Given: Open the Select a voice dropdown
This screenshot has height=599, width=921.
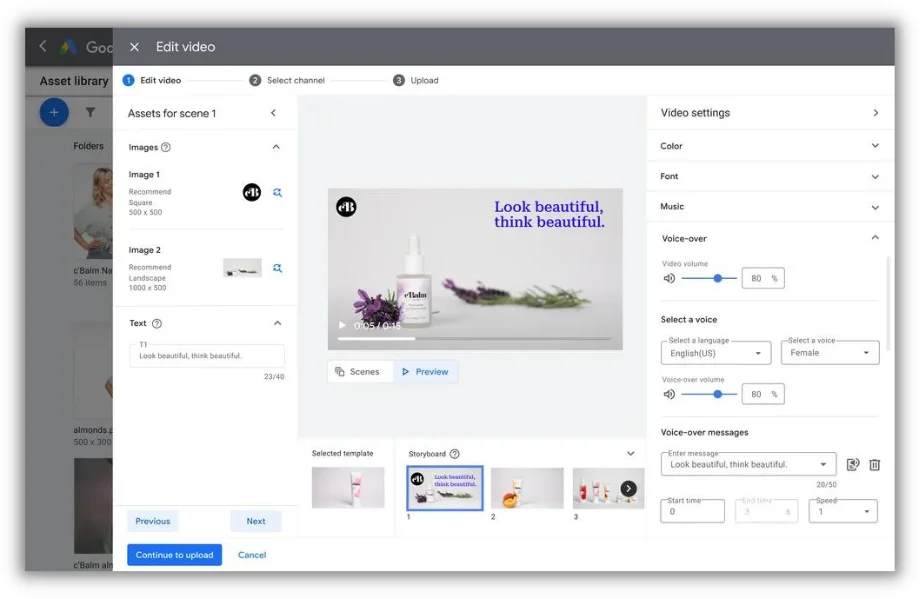Looking at the screenshot, I should pyautogui.click(x=828, y=353).
